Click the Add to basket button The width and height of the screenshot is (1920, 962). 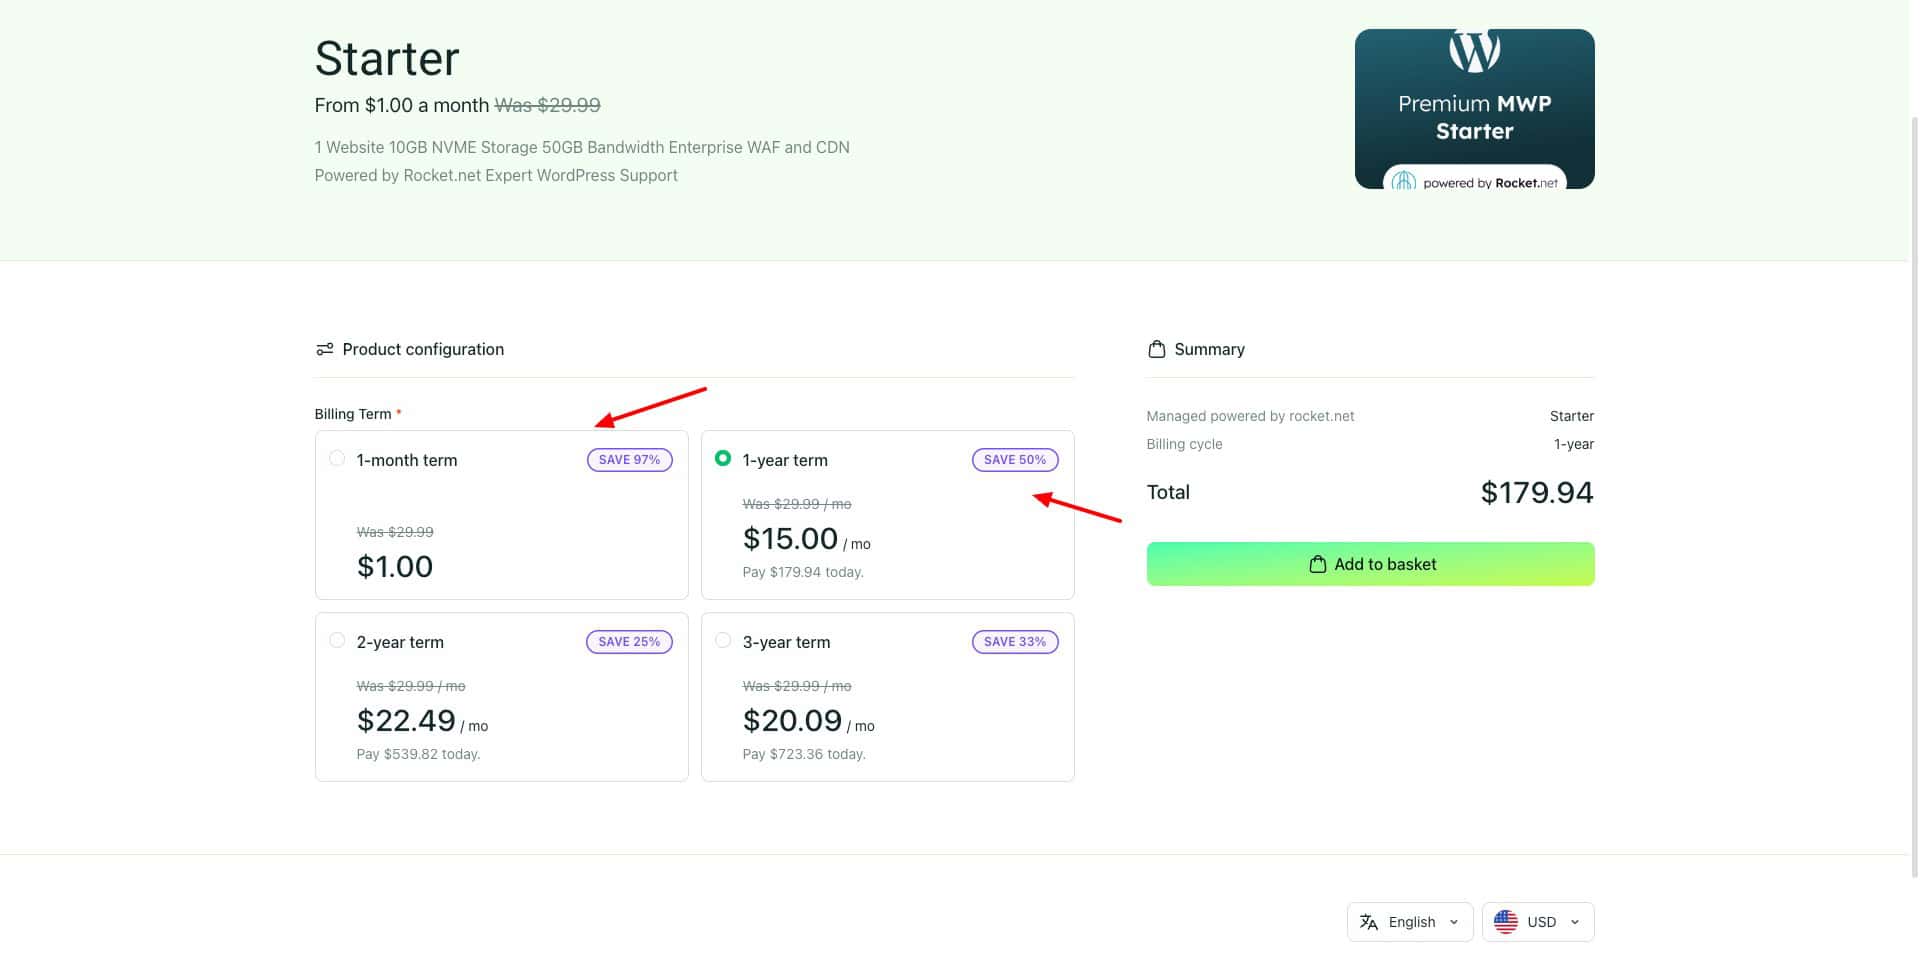click(x=1370, y=564)
